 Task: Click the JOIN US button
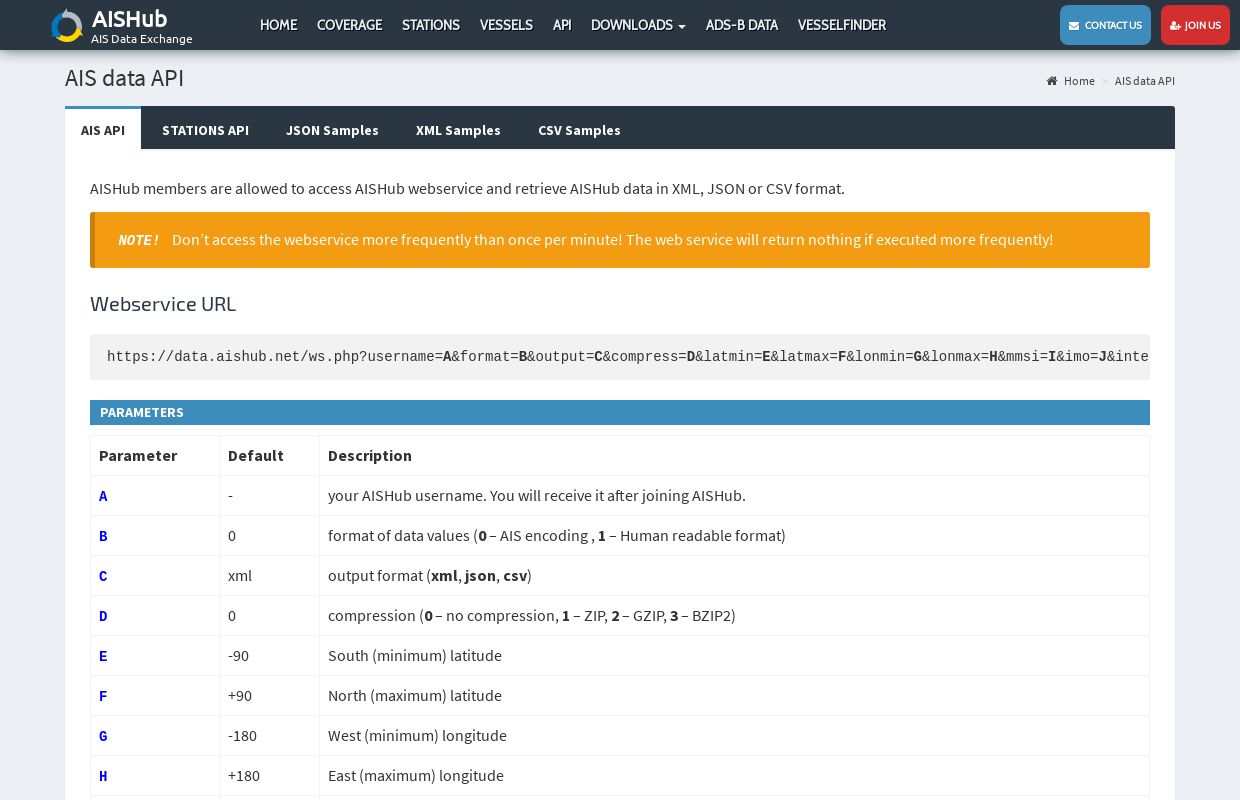click(1195, 25)
